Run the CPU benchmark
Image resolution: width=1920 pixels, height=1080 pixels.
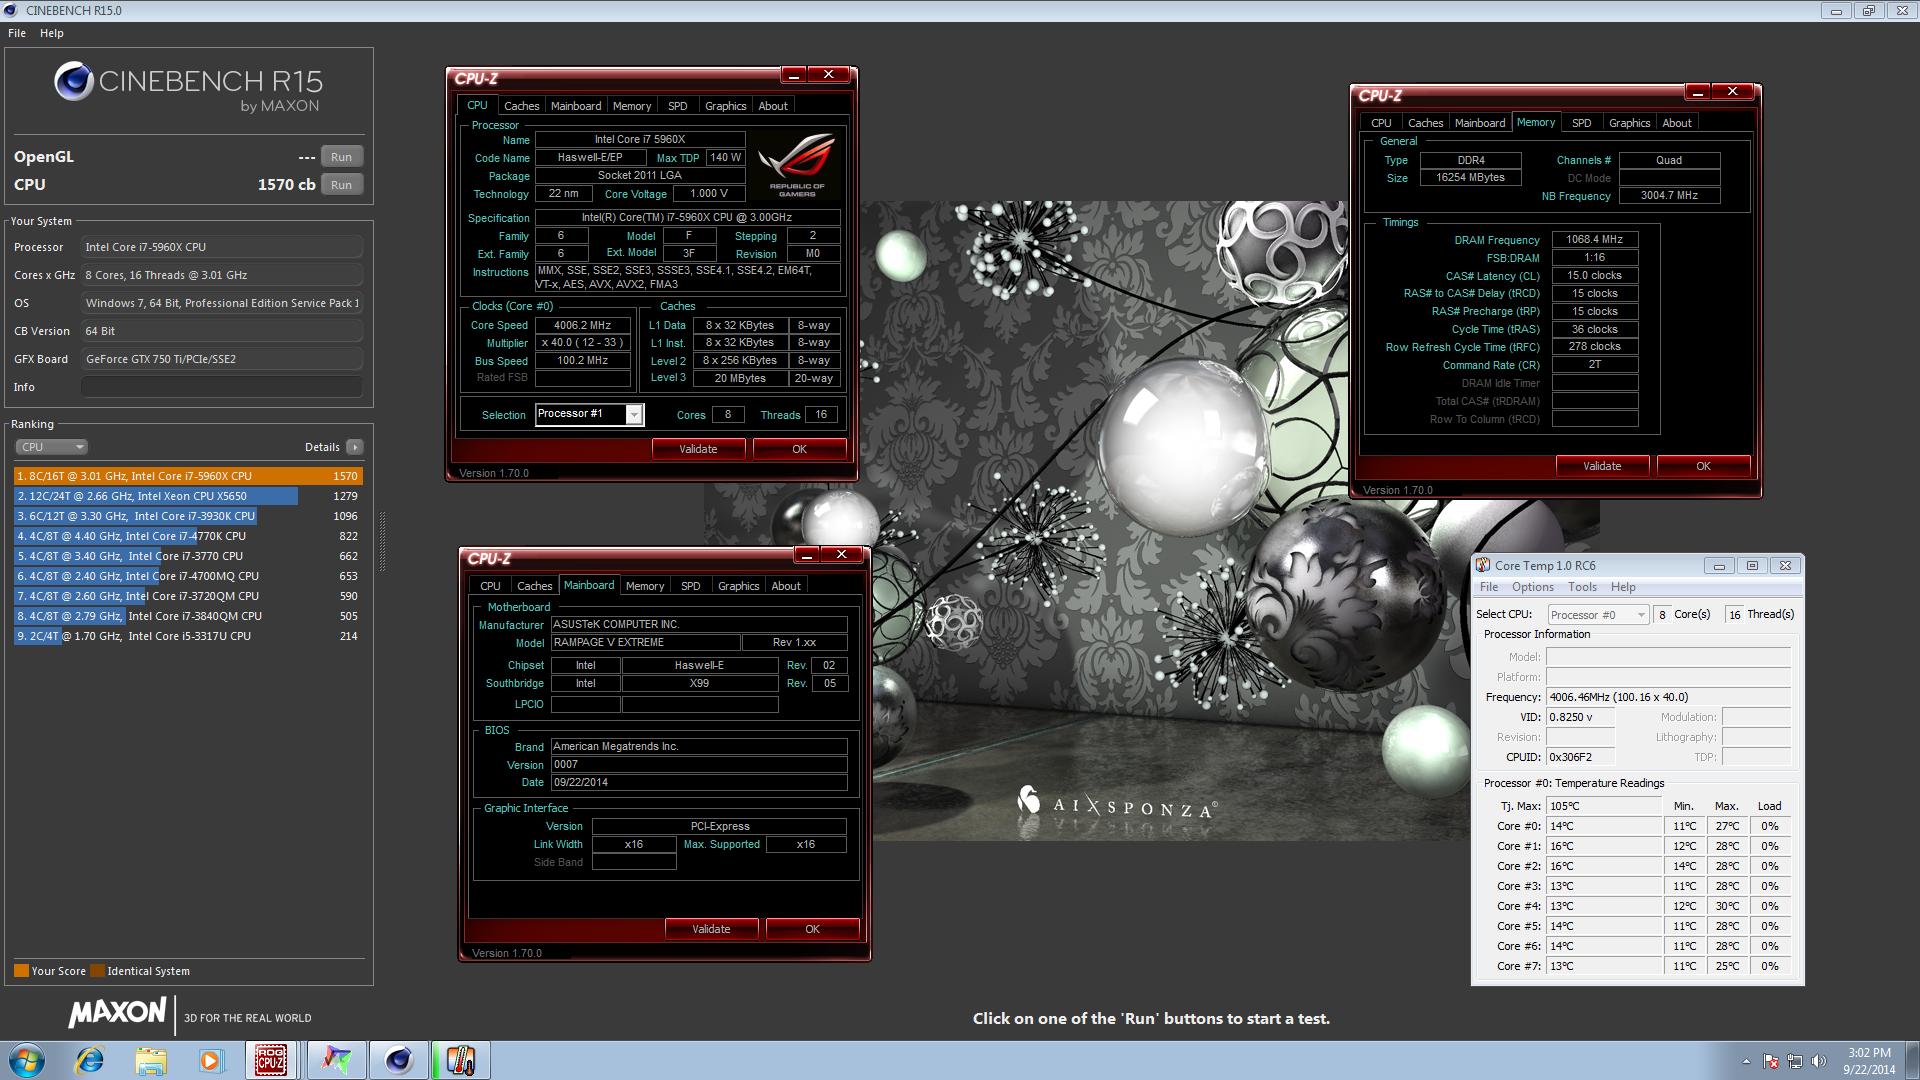coord(341,185)
